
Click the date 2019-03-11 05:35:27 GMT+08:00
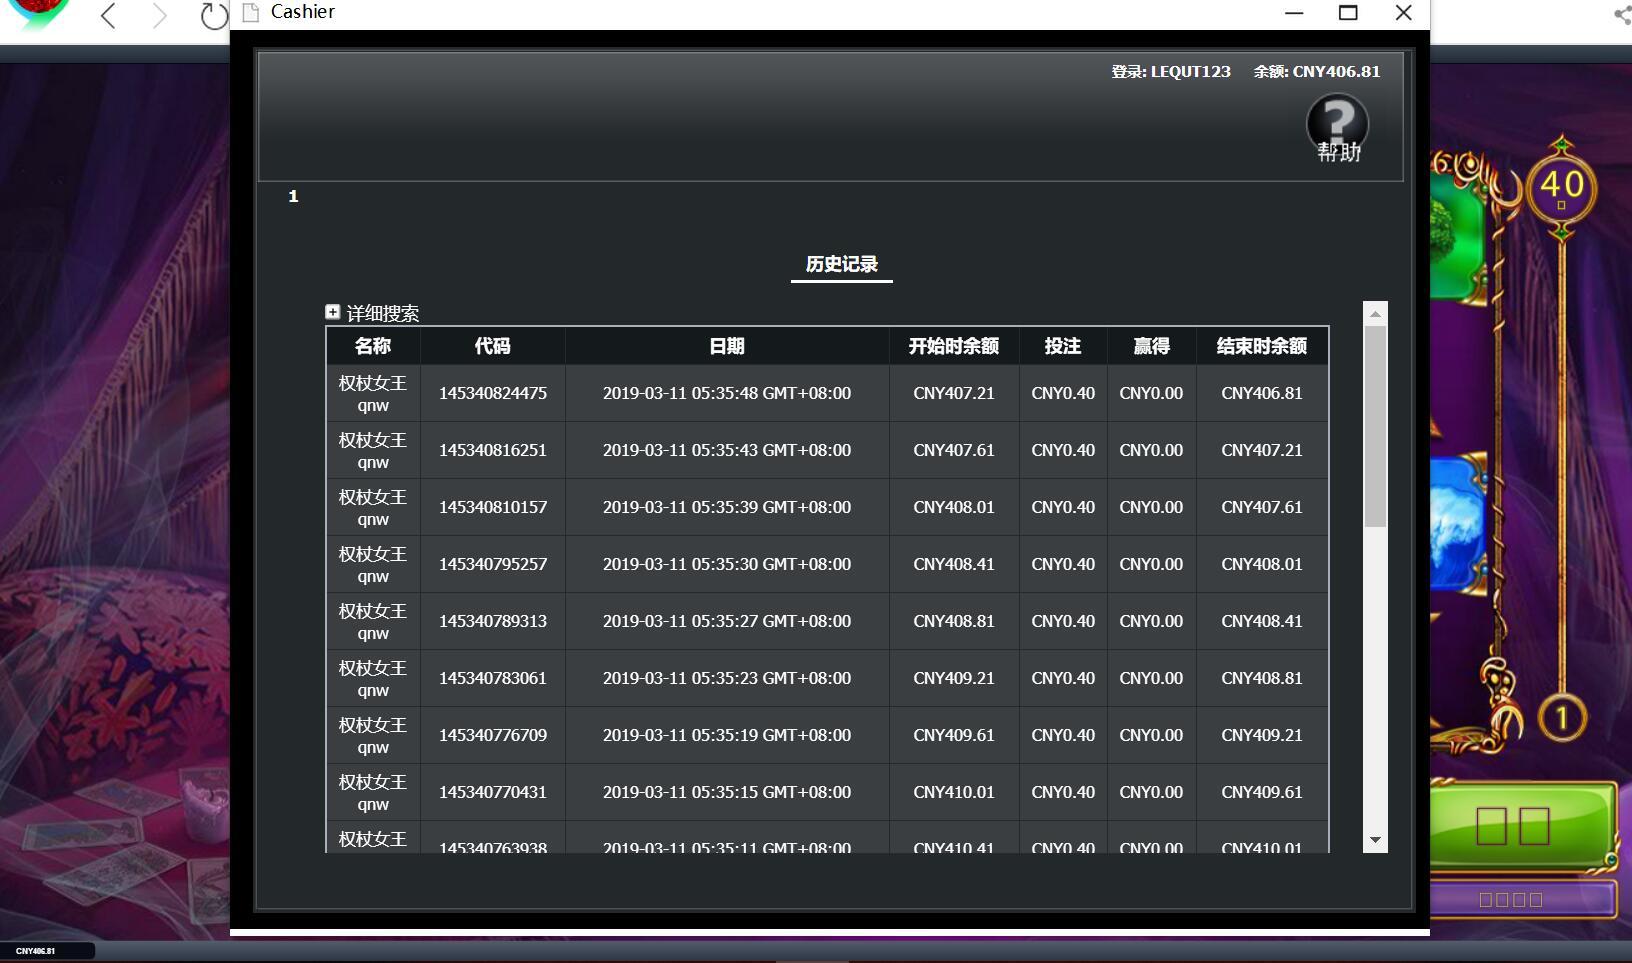click(x=727, y=621)
